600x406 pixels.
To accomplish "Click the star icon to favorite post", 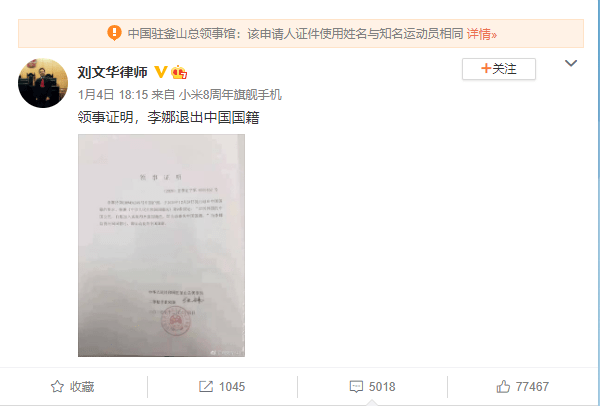I will [57, 386].
